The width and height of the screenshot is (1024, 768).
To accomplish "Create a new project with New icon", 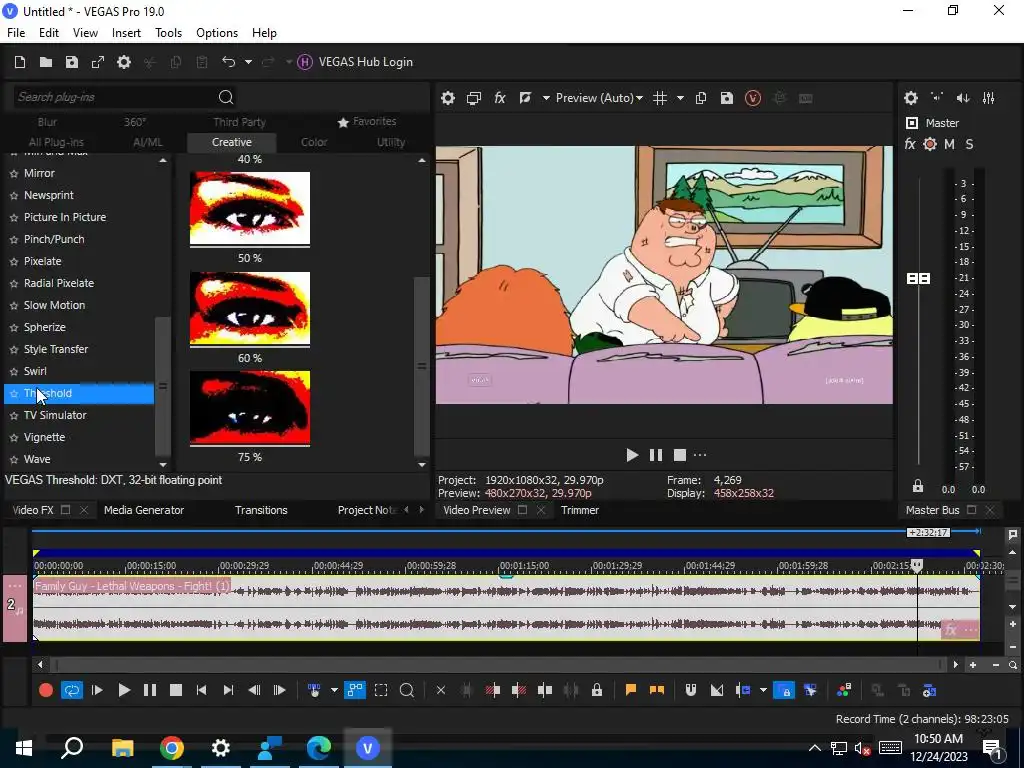I will click(20, 62).
